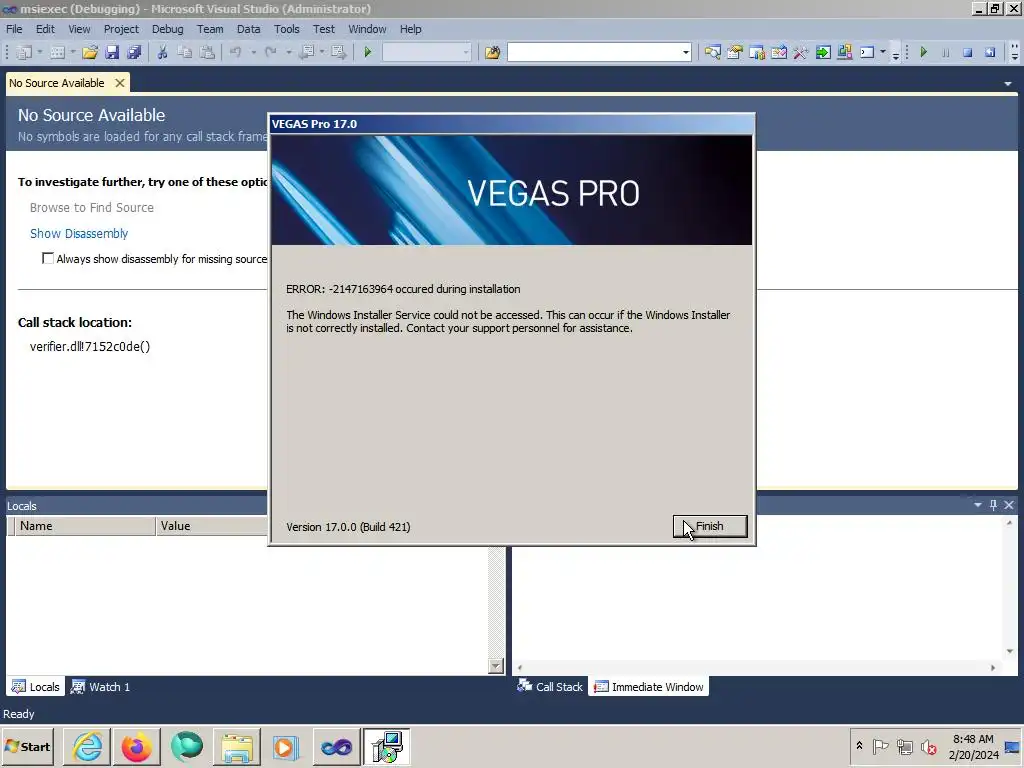Viewport: 1024px width, 768px height.
Task: Click the Windows Start button
Action: coord(27,746)
